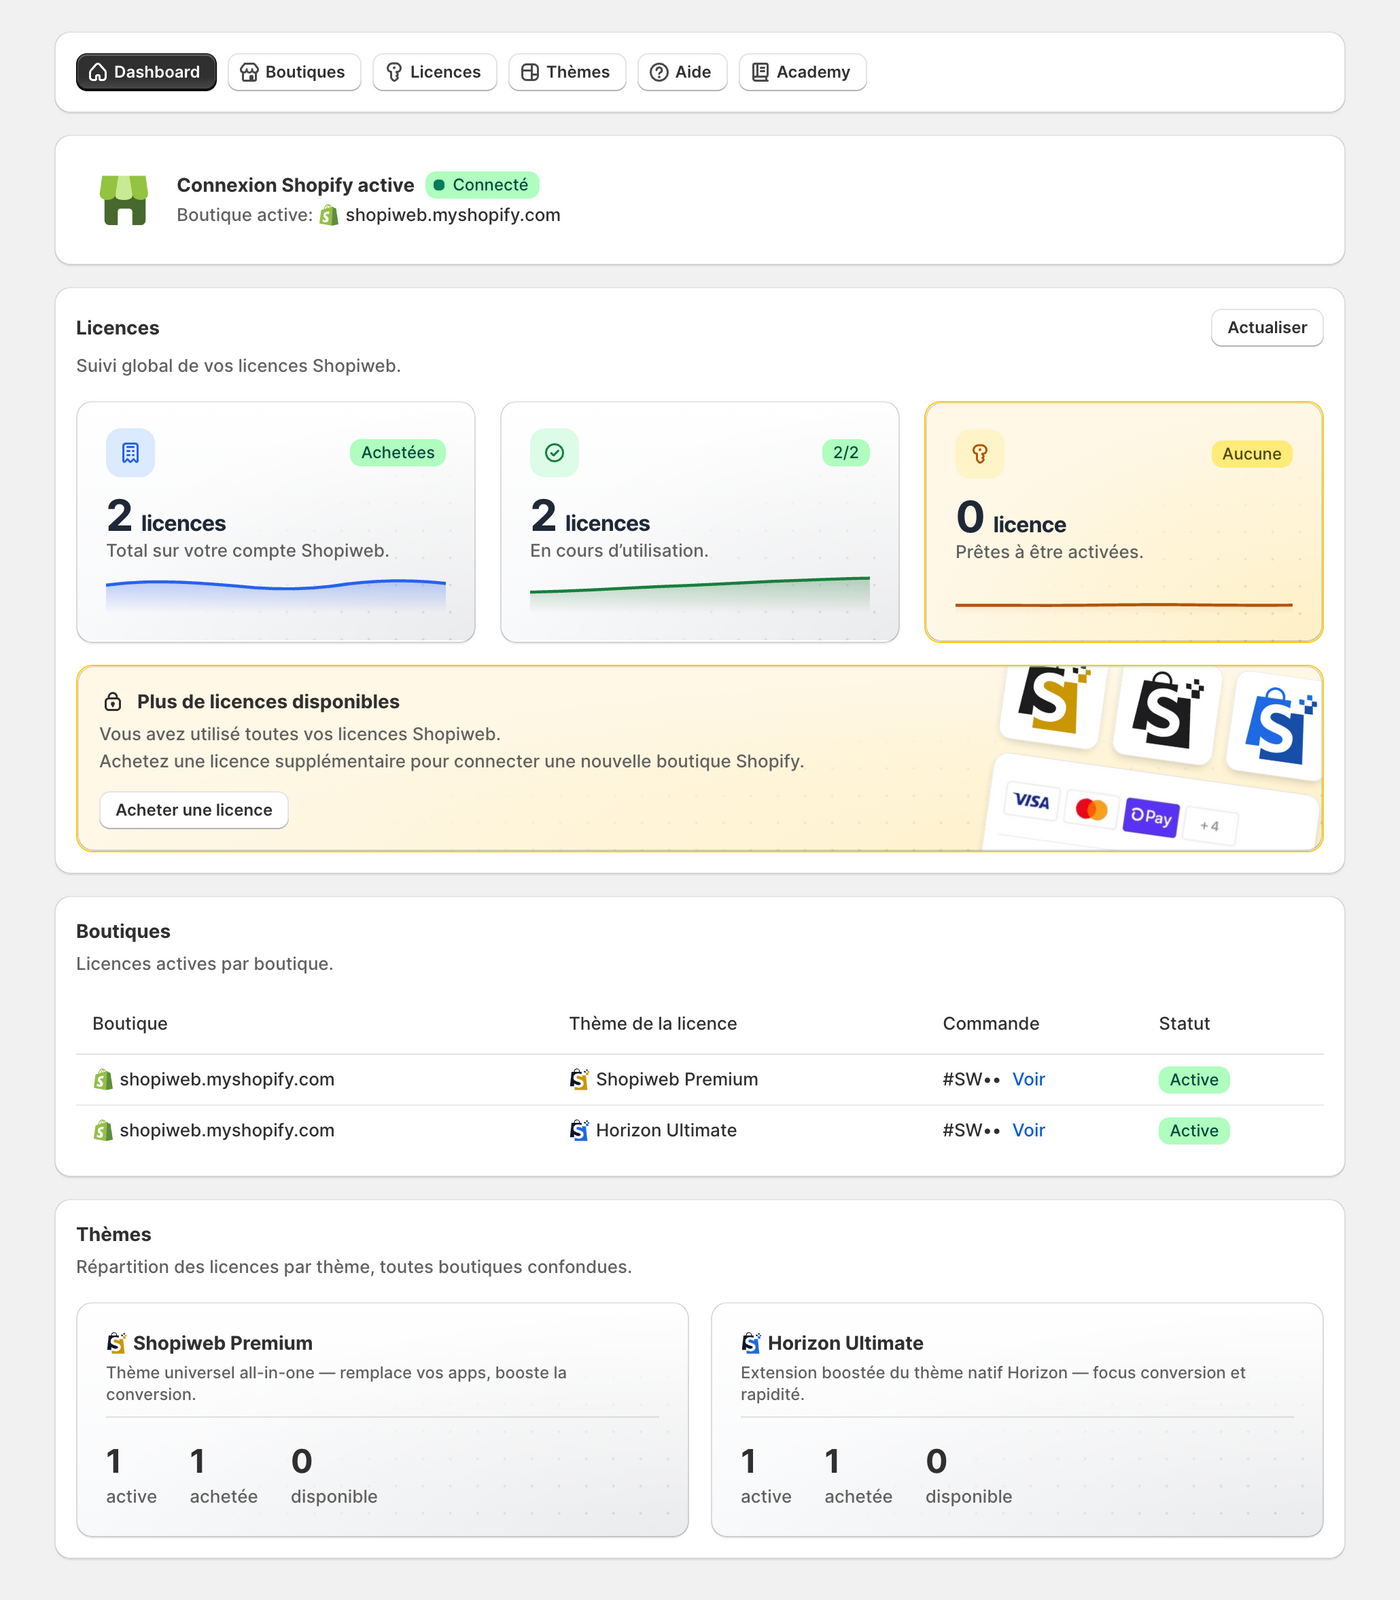Image resolution: width=1400 pixels, height=1600 pixels.
Task: Click Active status in Shopiweb Premium row
Action: pos(1194,1080)
